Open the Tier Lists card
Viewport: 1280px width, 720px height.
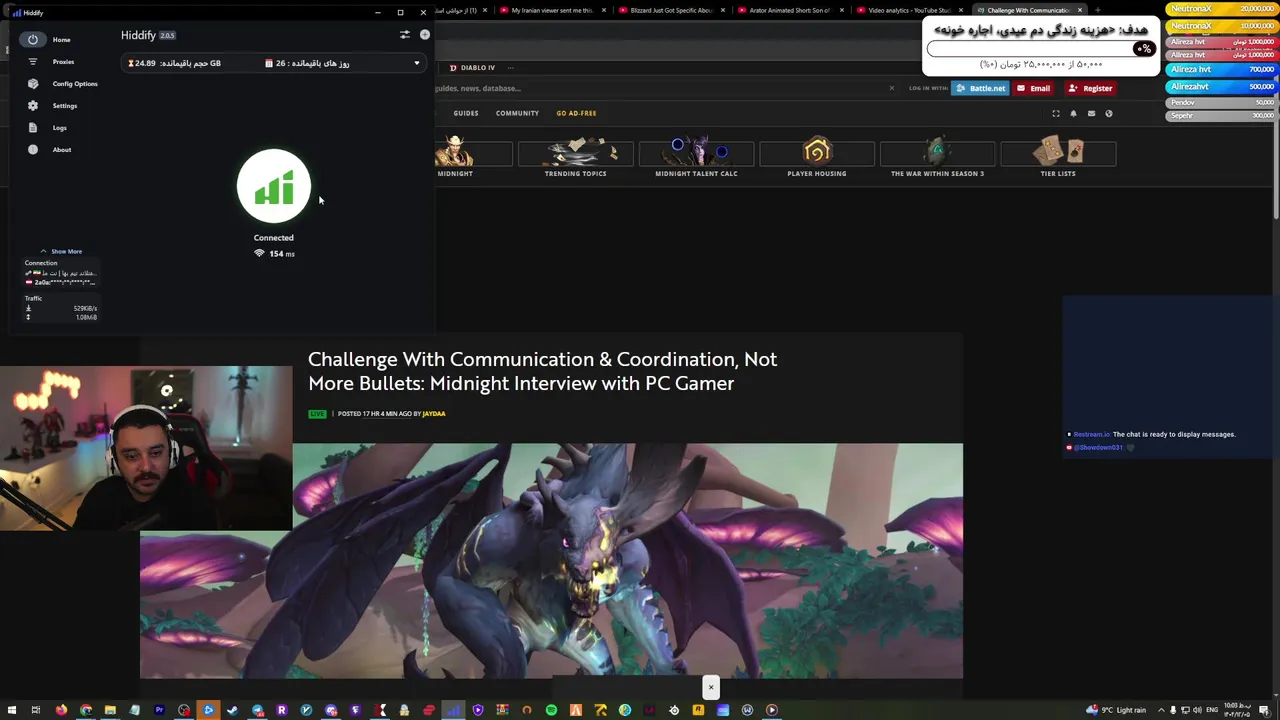coord(1058,157)
